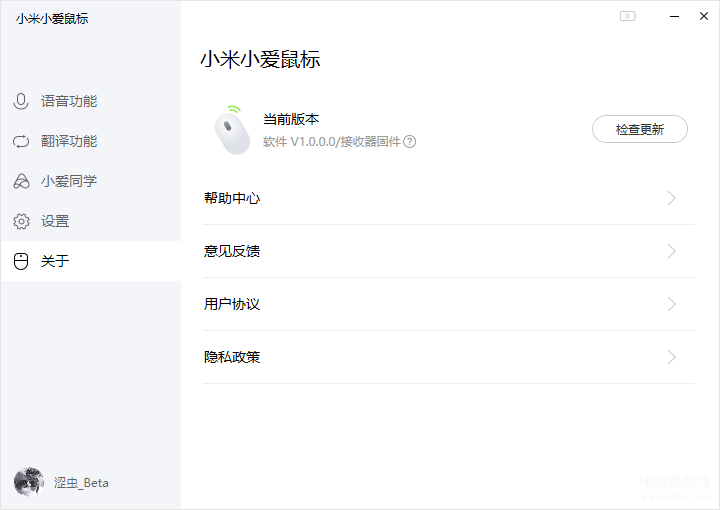Switch to the 翻译功能 tab
The width and height of the screenshot is (720, 510).
[x=69, y=141]
